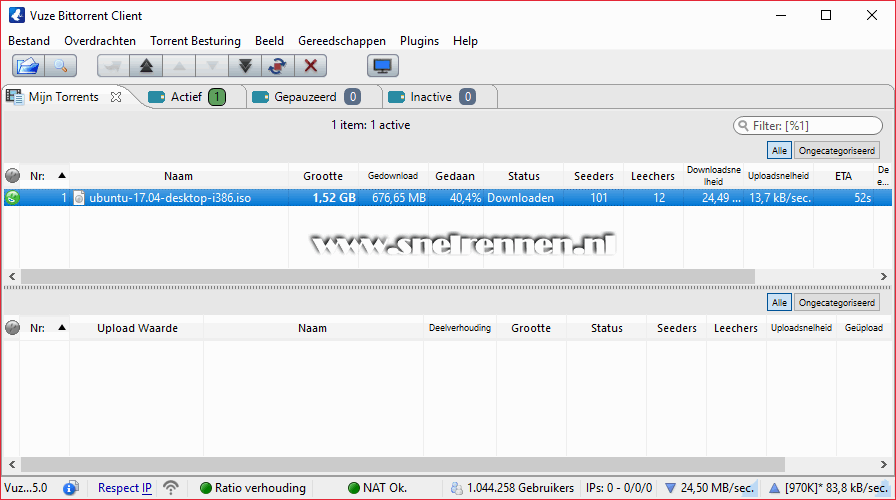Sort seeding list by Upload Waarde column
Image resolution: width=896 pixels, height=500 pixels.
pos(137,328)
